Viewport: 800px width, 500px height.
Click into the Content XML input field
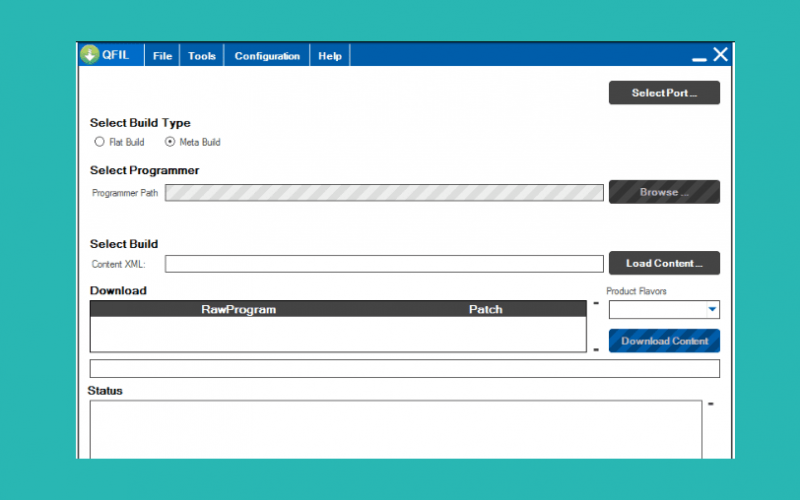[x=384, y=264]
